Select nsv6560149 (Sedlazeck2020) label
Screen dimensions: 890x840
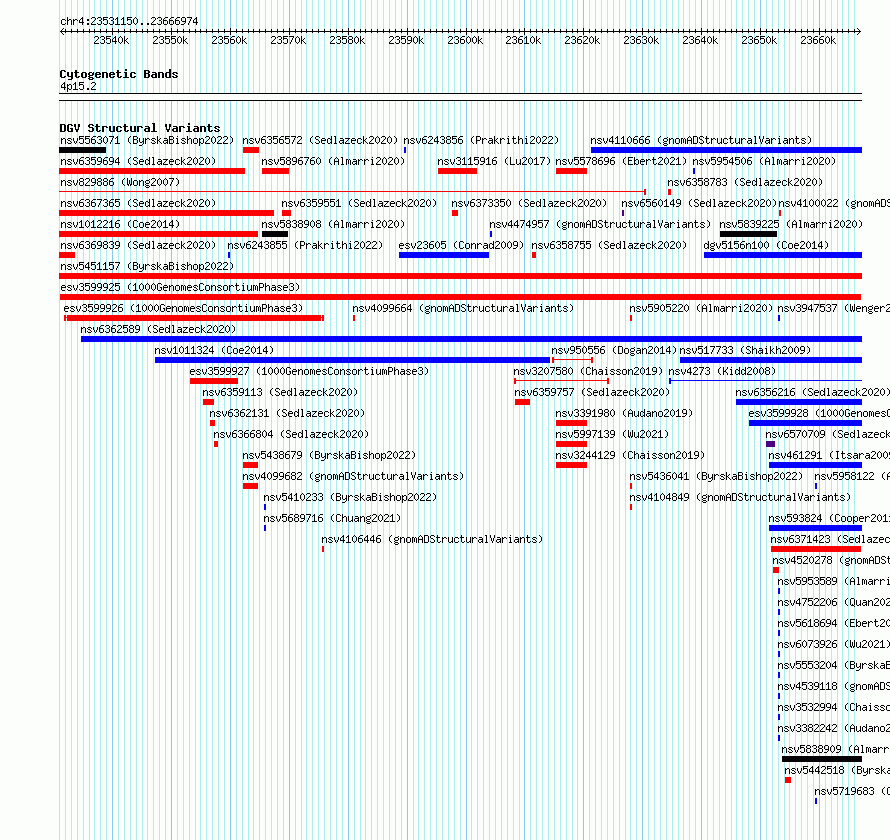[699, 203]
